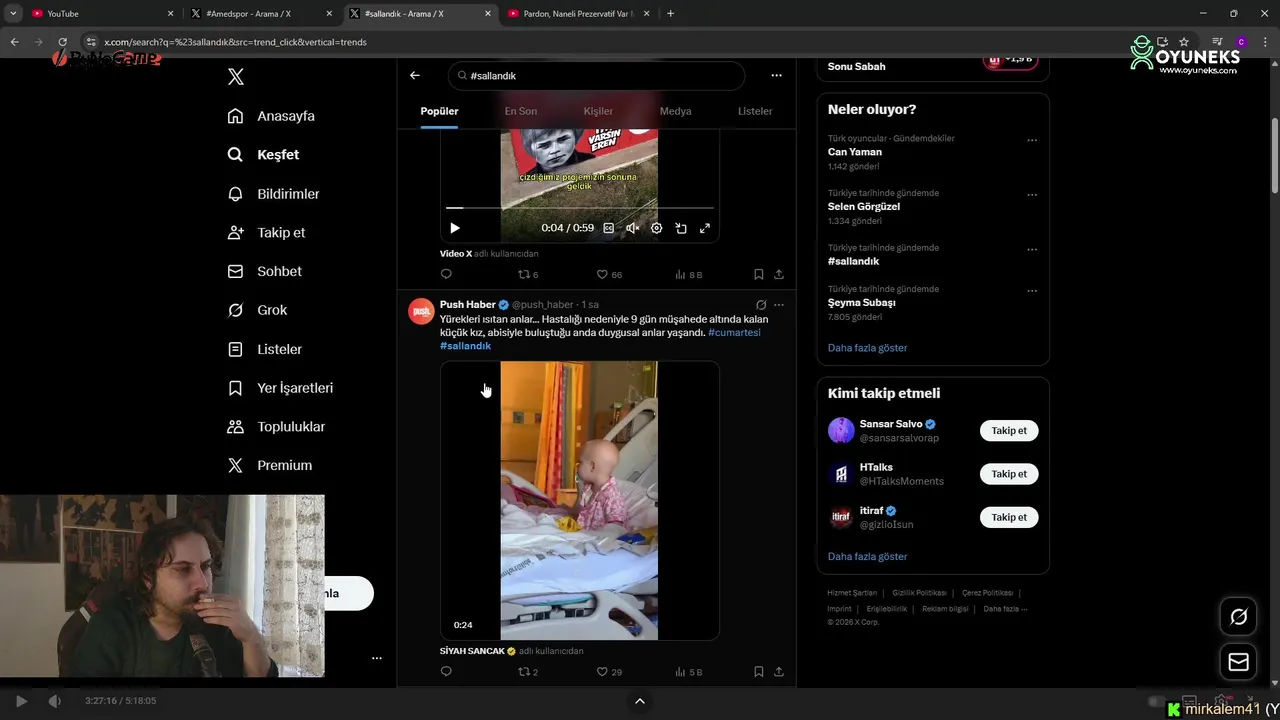The image size is (1280, 720).
Task: Open Grok from sidebar
Action: pos(257,310)
